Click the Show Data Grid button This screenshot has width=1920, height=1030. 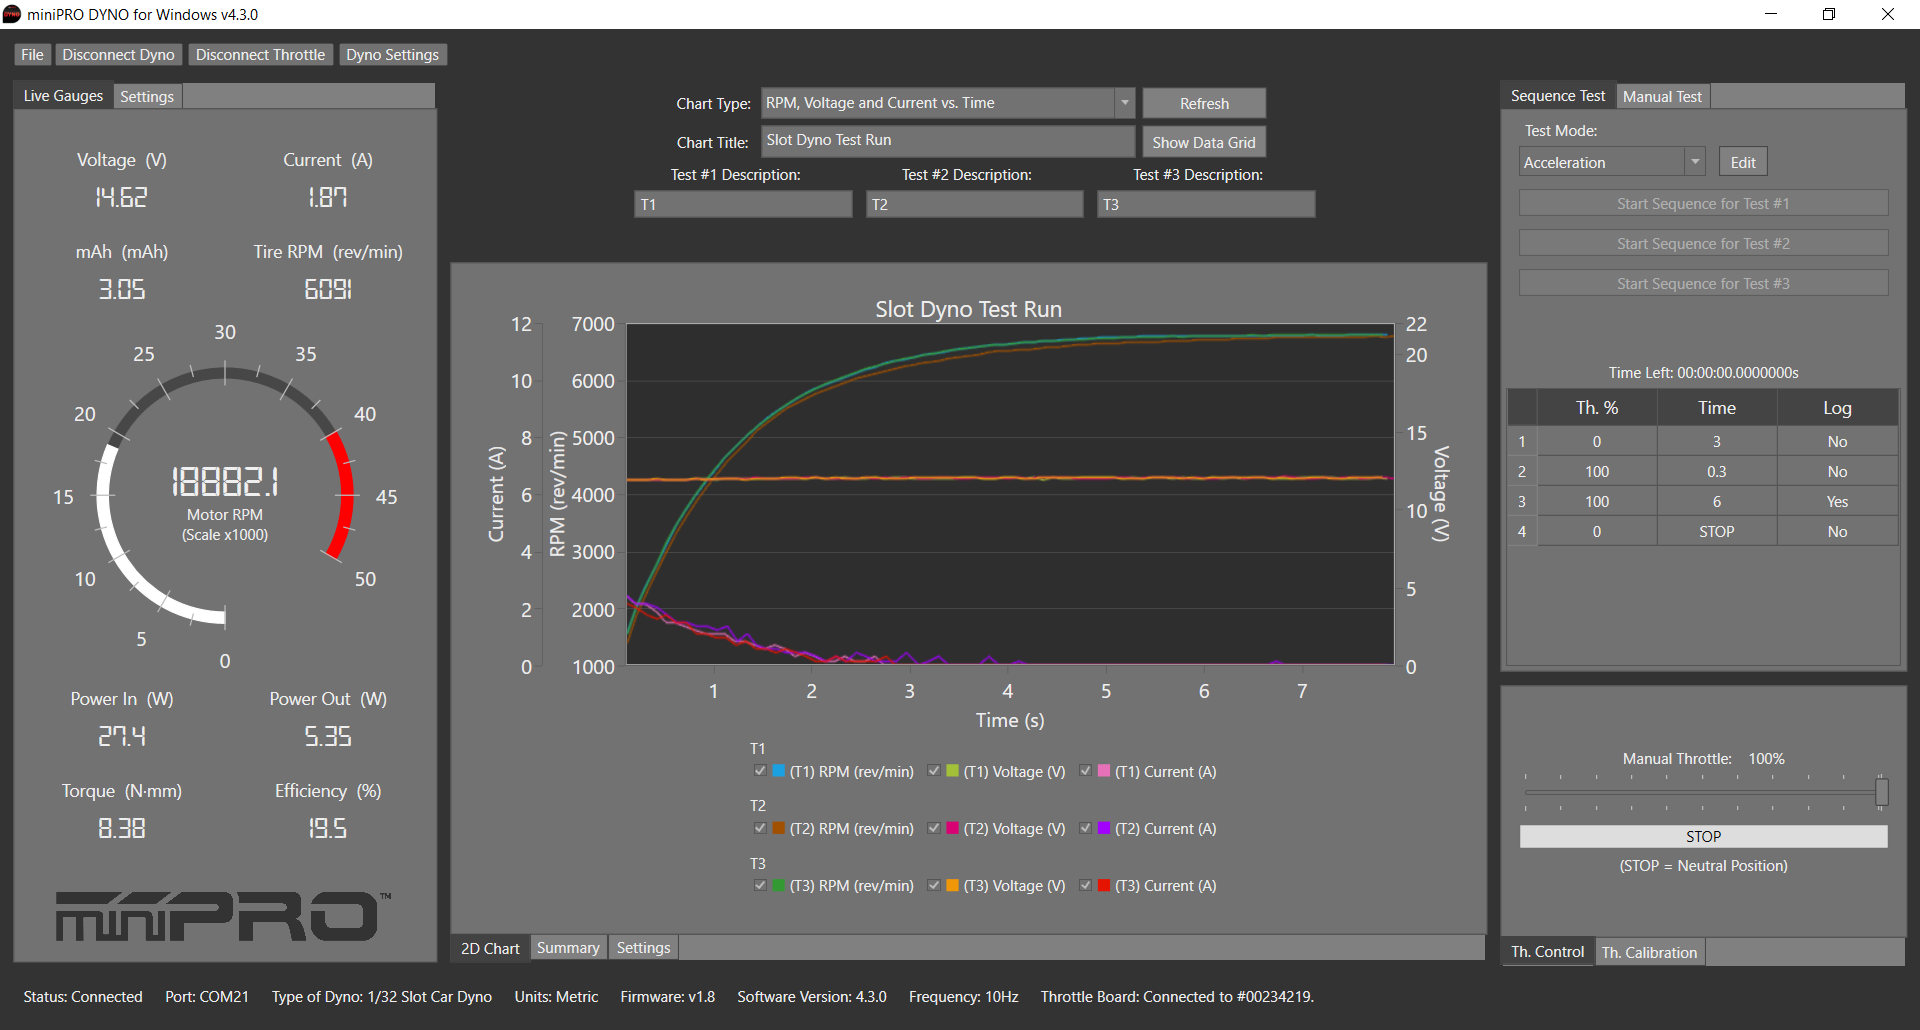point(1204,142)
